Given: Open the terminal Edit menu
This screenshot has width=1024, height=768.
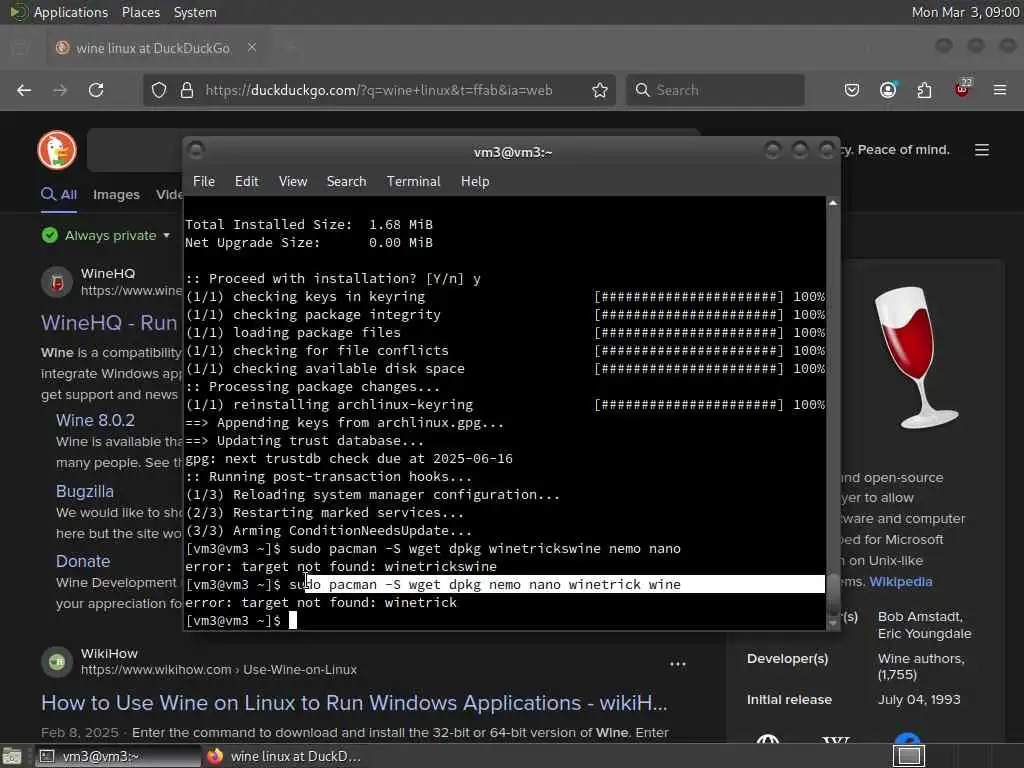Looking at the screenshot, I should (246, 182).
